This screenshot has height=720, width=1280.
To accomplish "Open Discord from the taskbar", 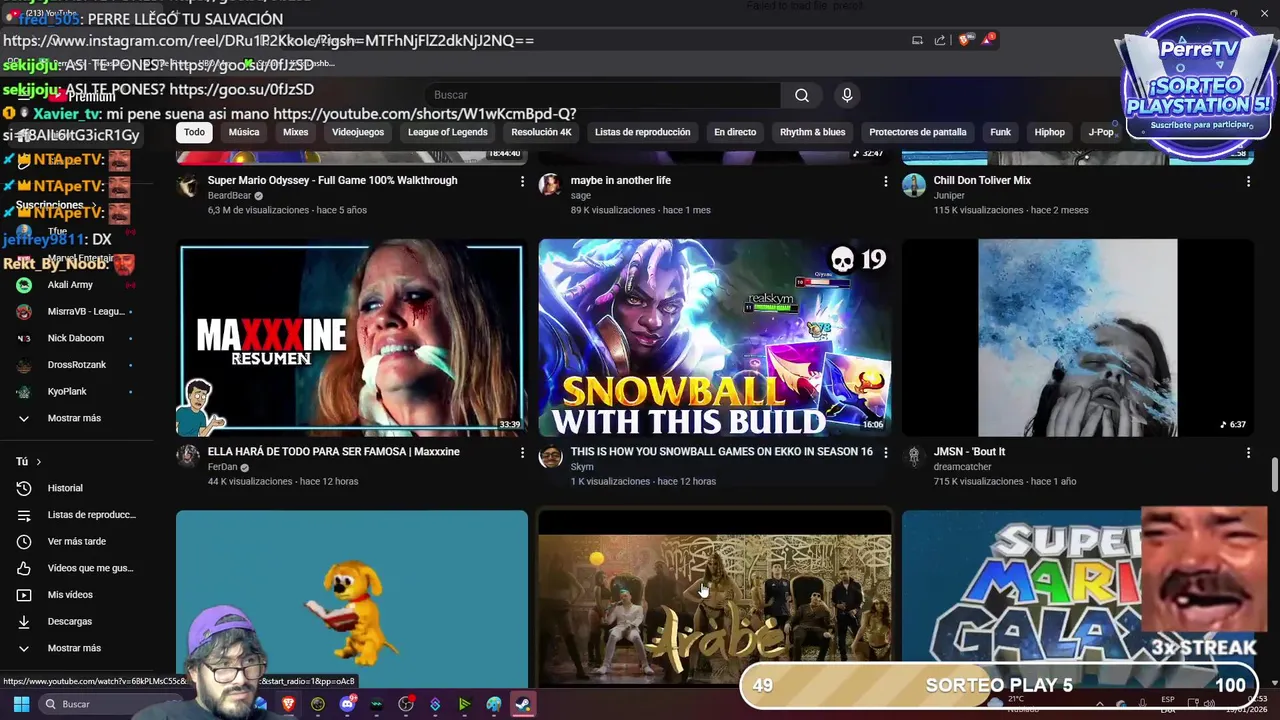I will click(x=347, y=704).
